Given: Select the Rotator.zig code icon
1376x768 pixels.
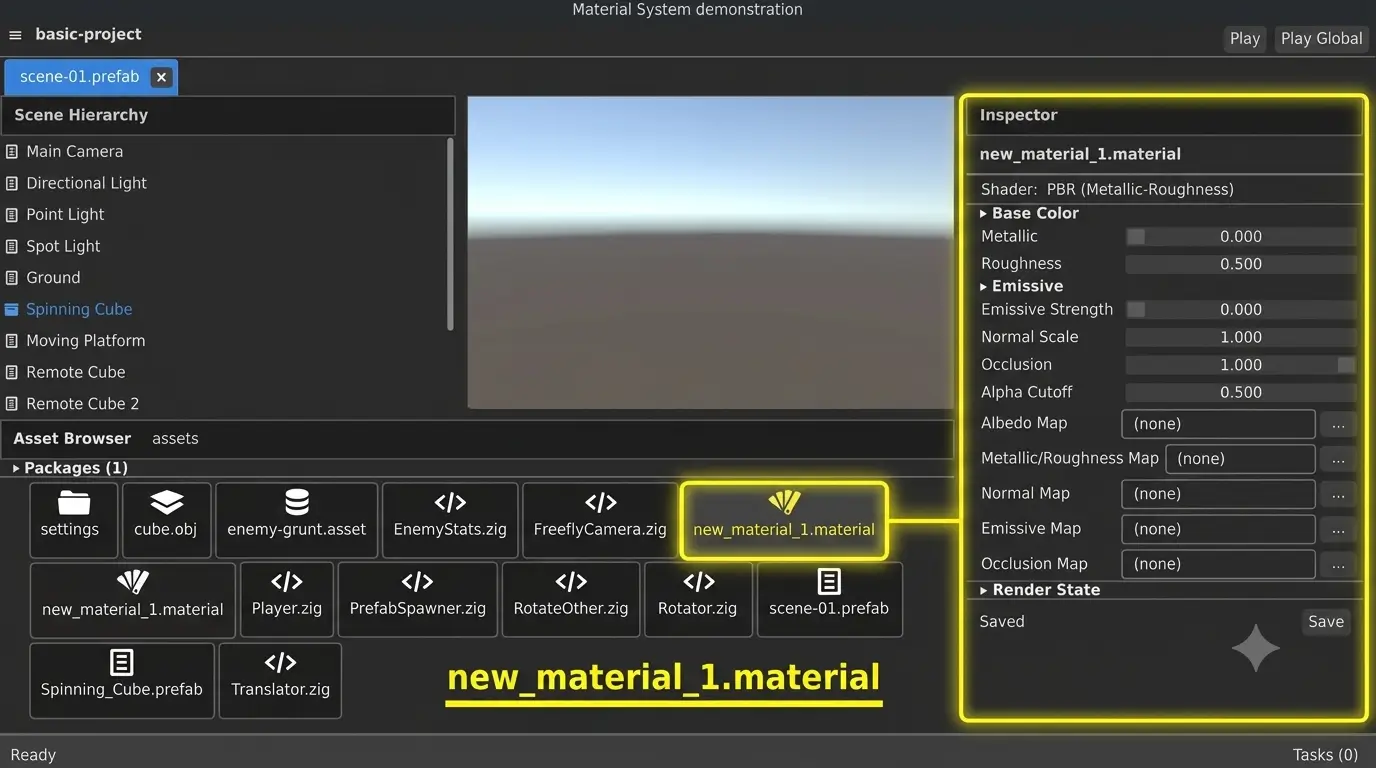Looking at the screenshot, I should point(698,581).
